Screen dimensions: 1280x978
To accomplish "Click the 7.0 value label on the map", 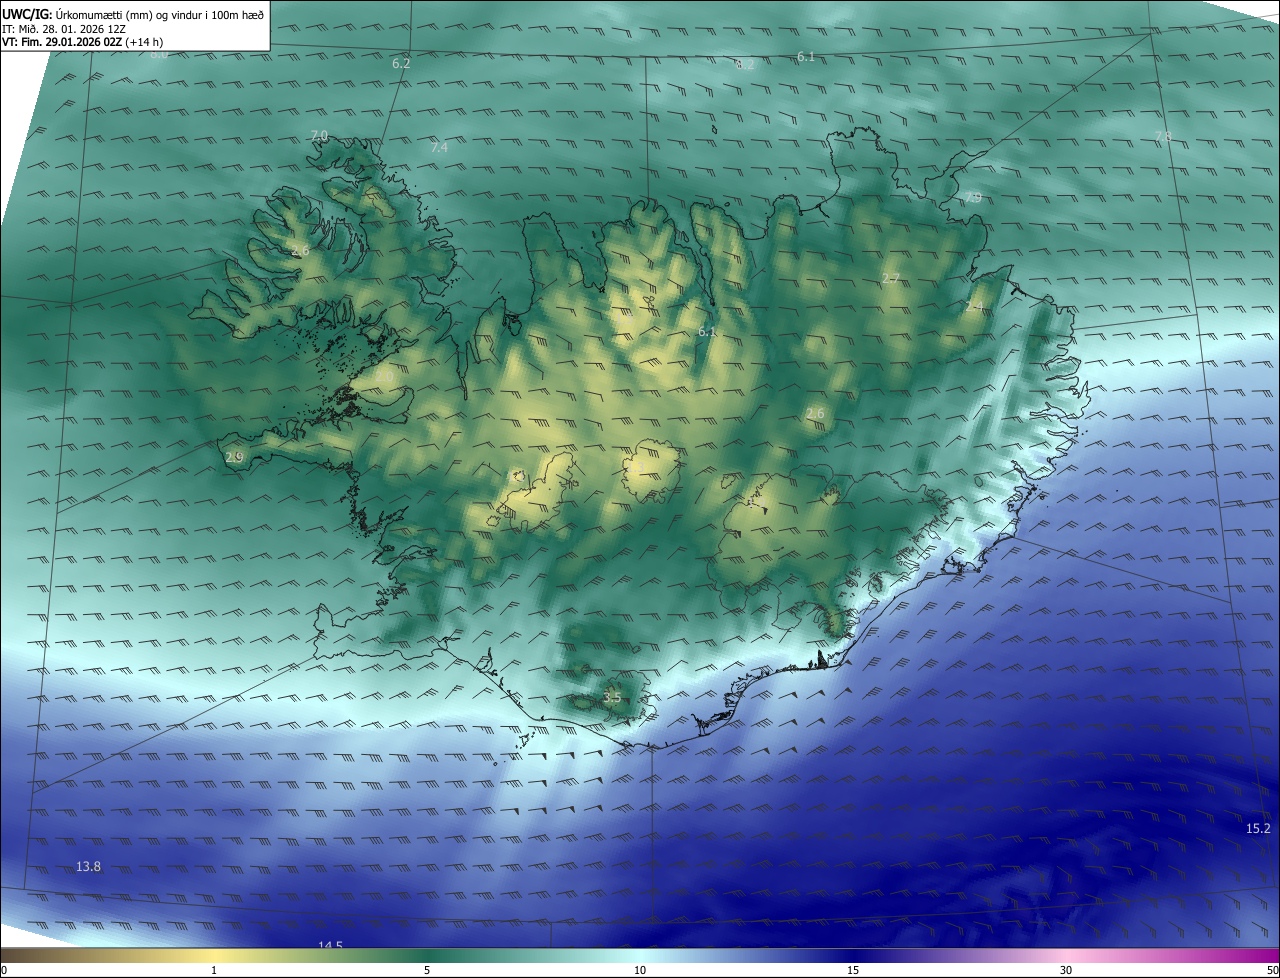I will click(319, 135).
